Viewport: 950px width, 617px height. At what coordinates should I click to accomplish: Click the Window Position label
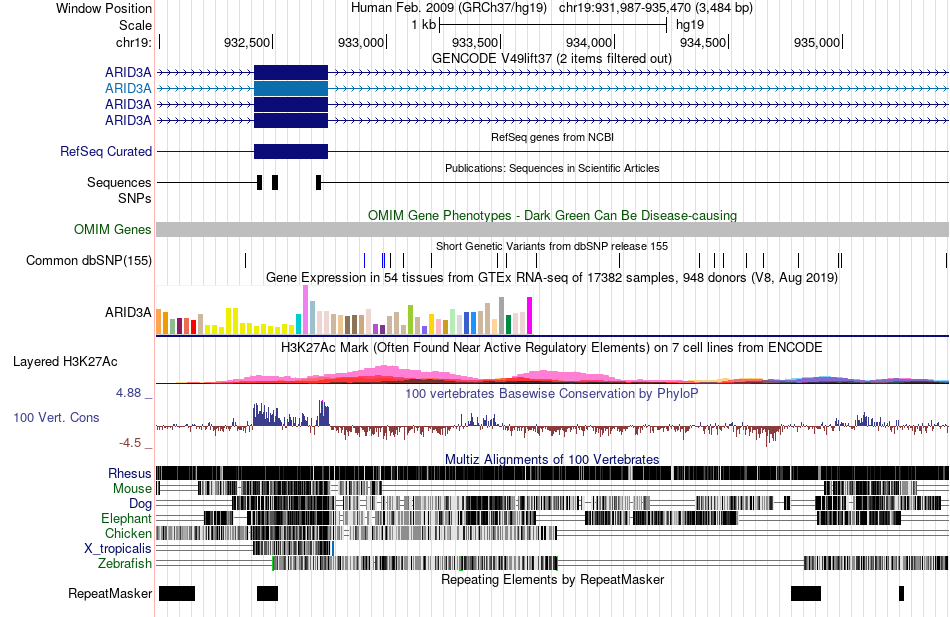(x=104, y=8)
